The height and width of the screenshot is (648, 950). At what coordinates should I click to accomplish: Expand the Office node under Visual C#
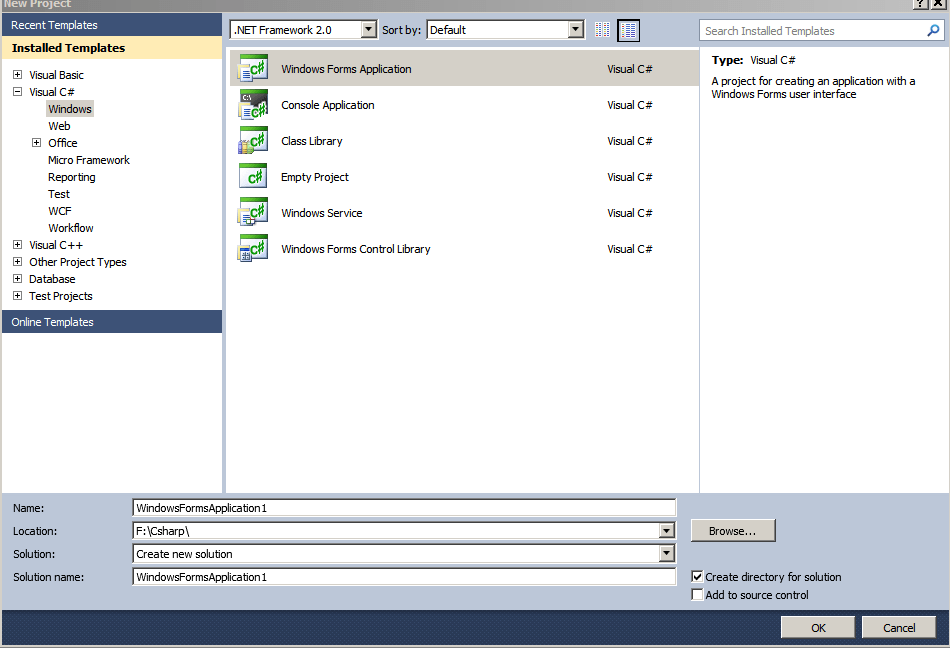36,143
